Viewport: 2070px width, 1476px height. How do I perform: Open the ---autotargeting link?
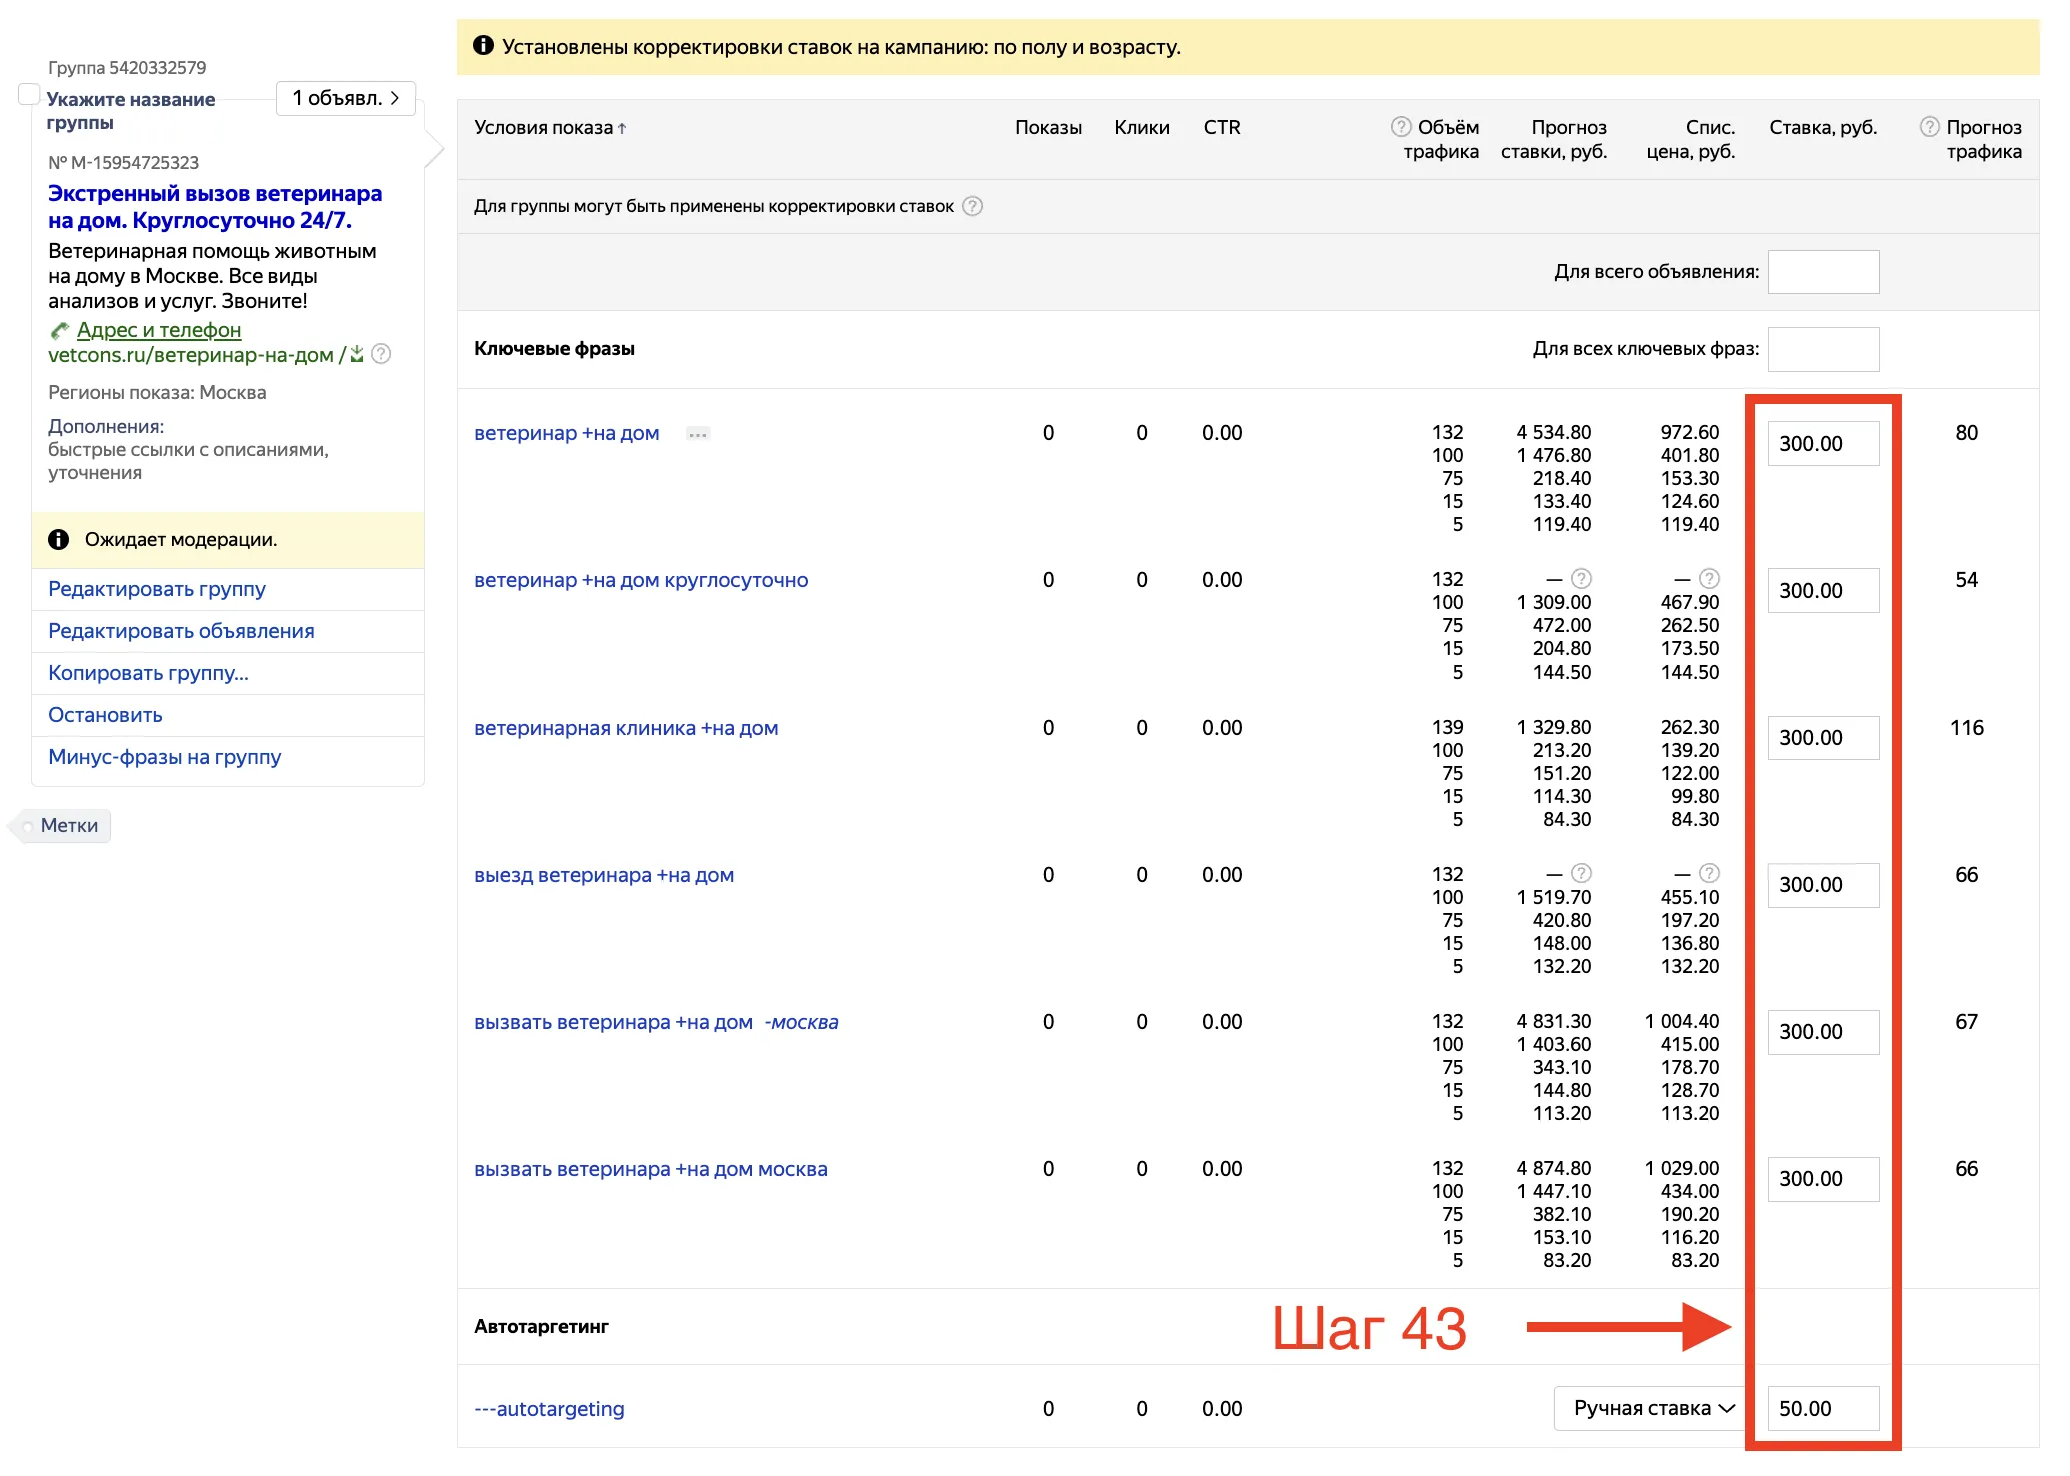[549, 1408]
